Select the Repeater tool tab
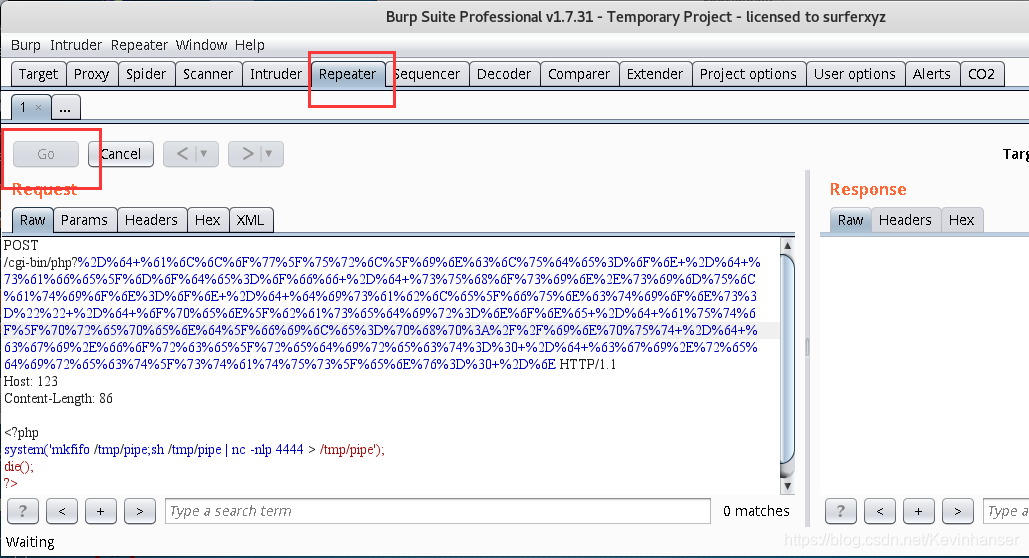 (347, 74)
